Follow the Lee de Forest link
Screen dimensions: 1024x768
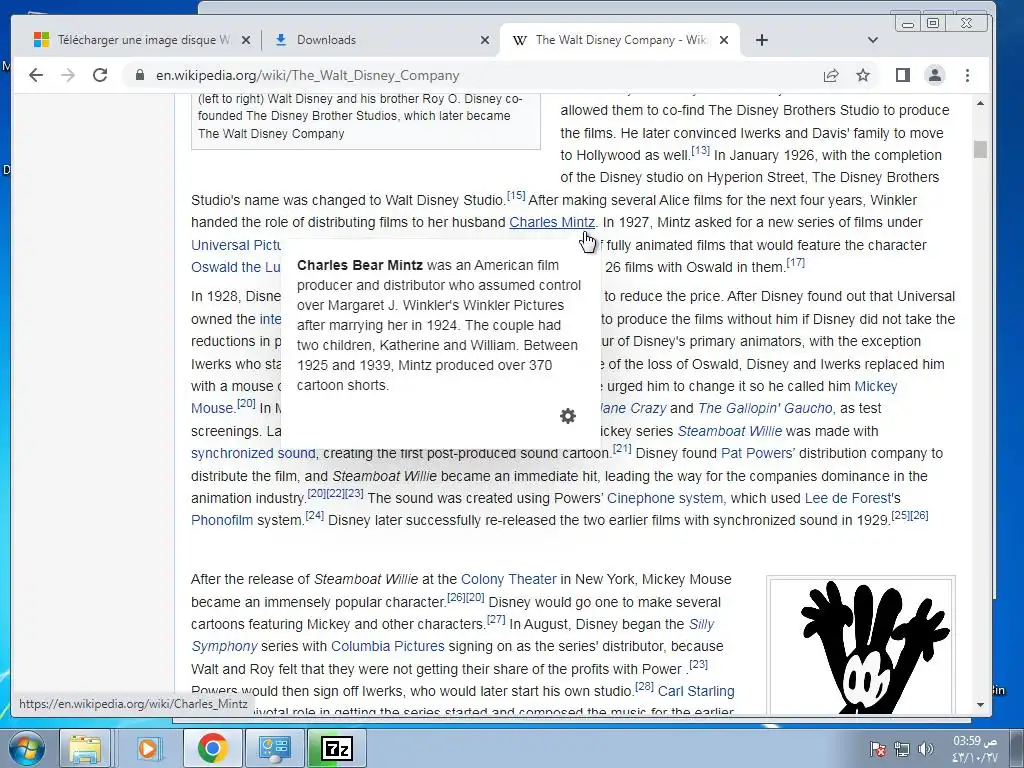tap(848, 498)
